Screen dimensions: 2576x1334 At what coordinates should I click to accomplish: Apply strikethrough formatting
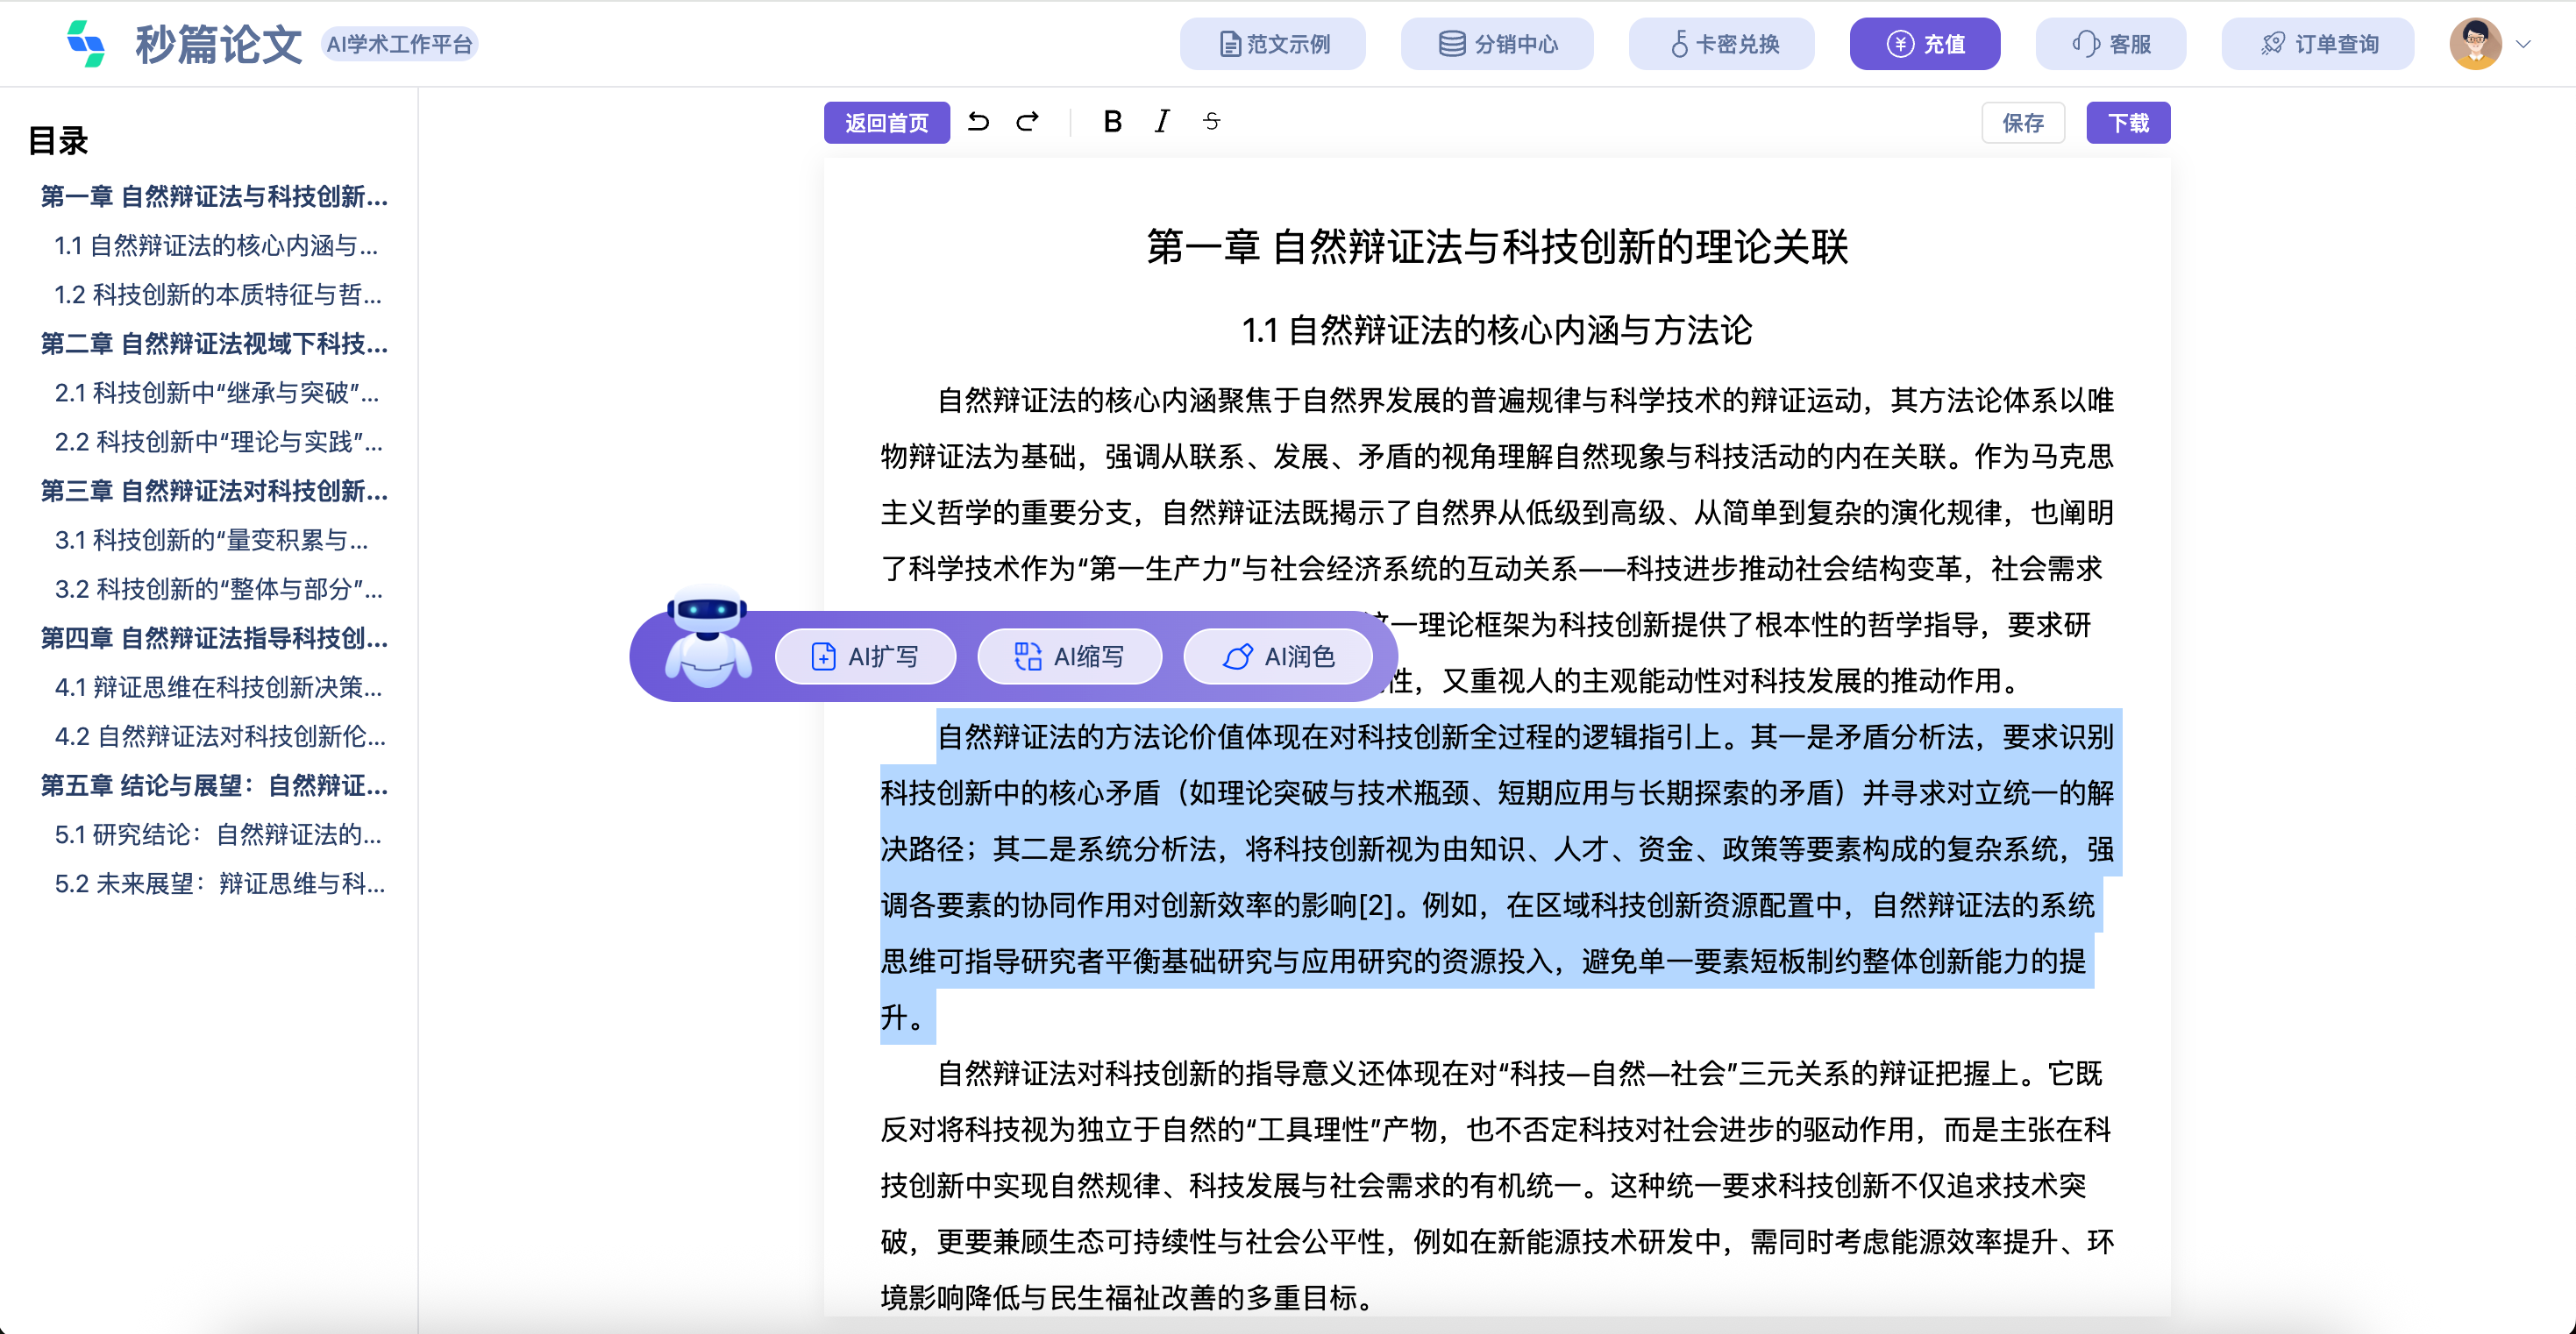point(1211,122)
